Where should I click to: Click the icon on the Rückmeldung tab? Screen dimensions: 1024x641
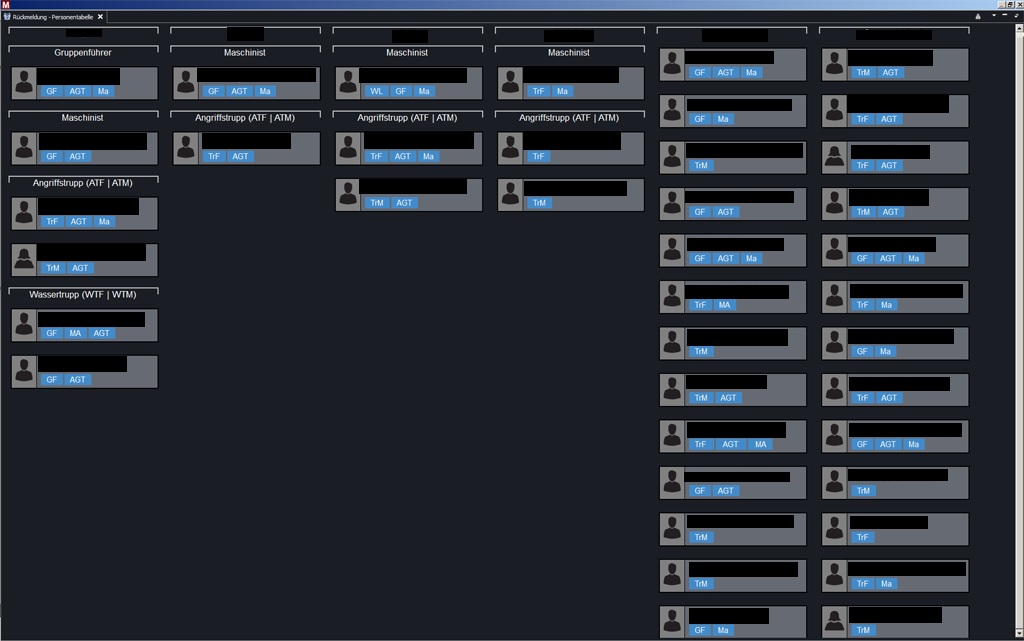point(7,17)
